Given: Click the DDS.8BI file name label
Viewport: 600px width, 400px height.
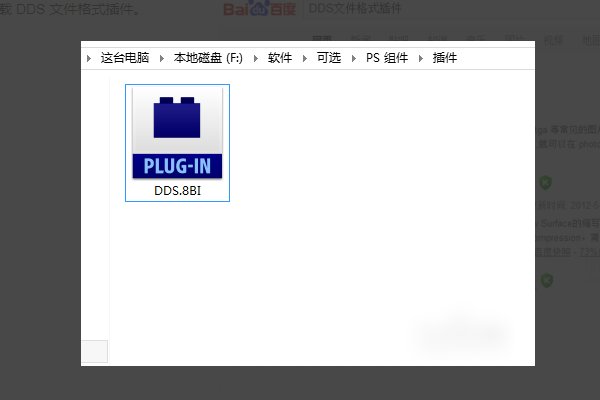Looking at the screenshot, I should (177, 191).
